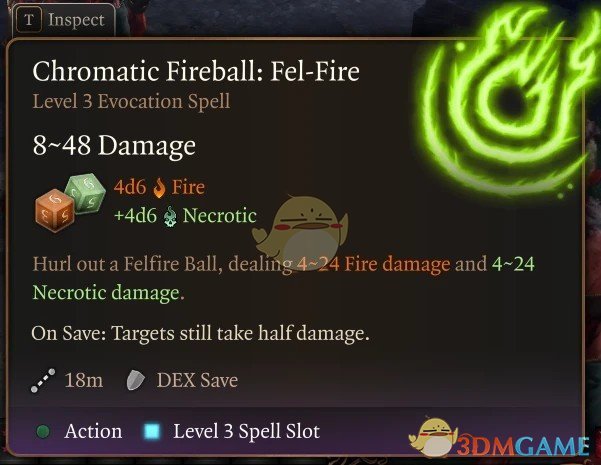Click the blue Level 3 Spell Slot square
Image resolution: width=601 pixels, height=465 pixels.
(x=152, y=431)
